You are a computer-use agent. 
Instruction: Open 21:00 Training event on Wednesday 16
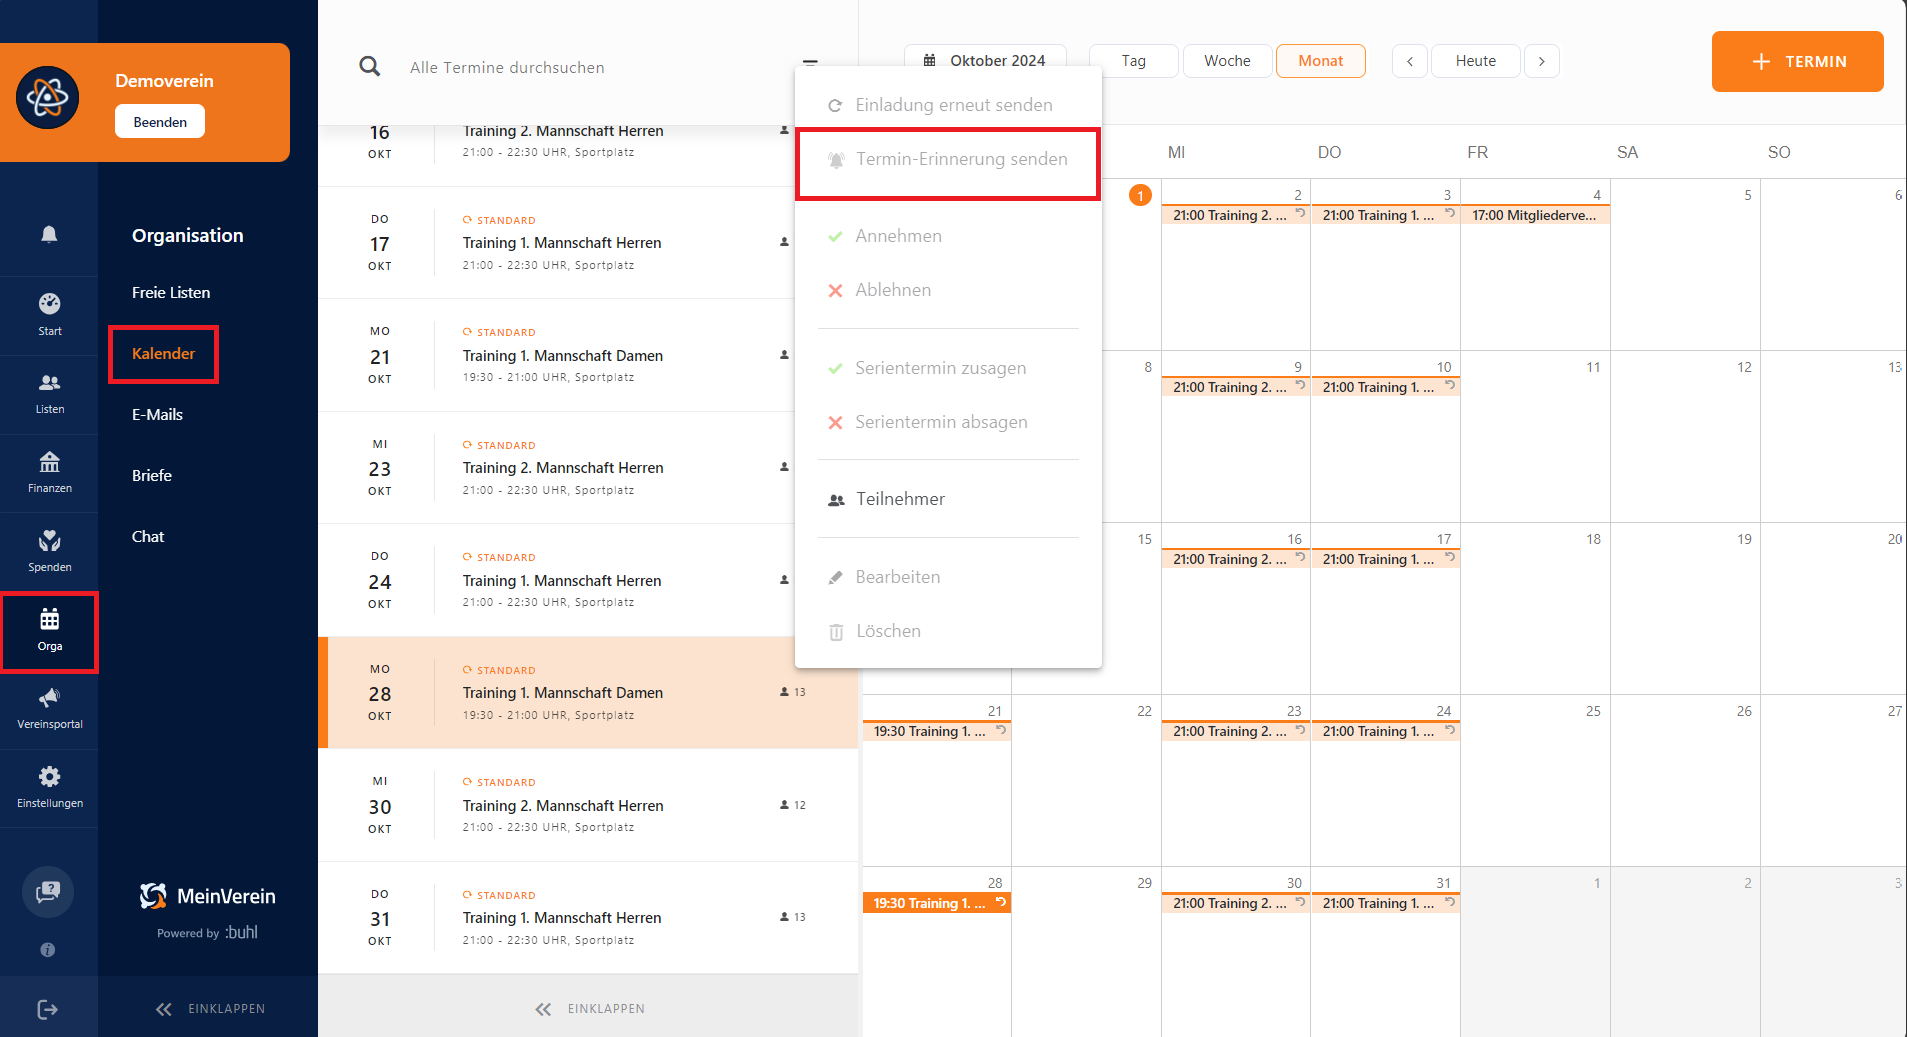click(1235, 559)
